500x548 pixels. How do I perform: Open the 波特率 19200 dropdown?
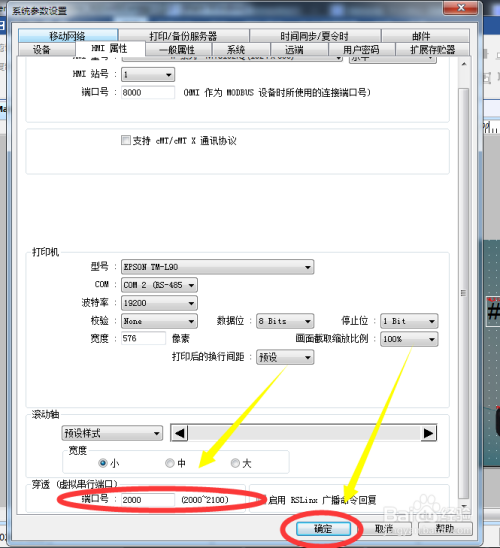tap(159, 303)
